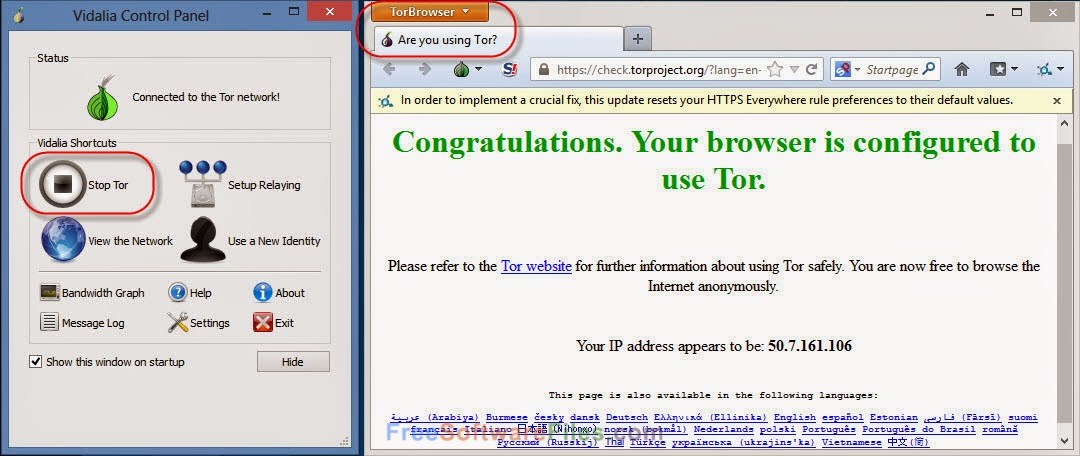1080x456 pixels.
Task: Click the NoScript S icon in toolbar
Action: tap(510, 69)
